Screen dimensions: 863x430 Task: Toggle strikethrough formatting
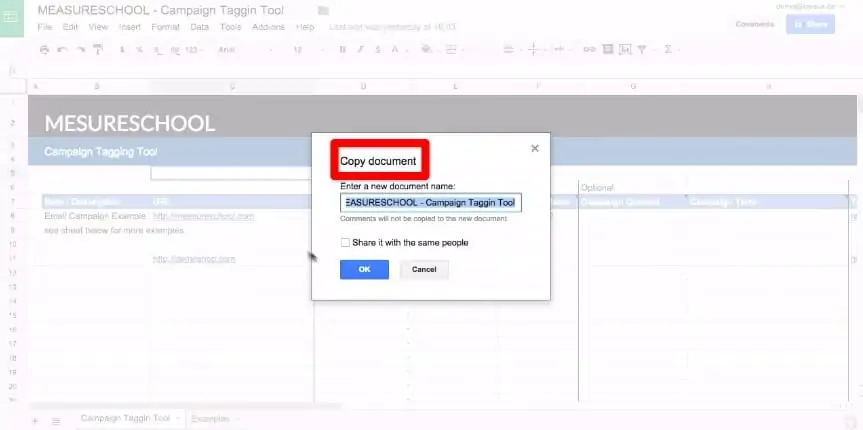[x=378, y=50]
